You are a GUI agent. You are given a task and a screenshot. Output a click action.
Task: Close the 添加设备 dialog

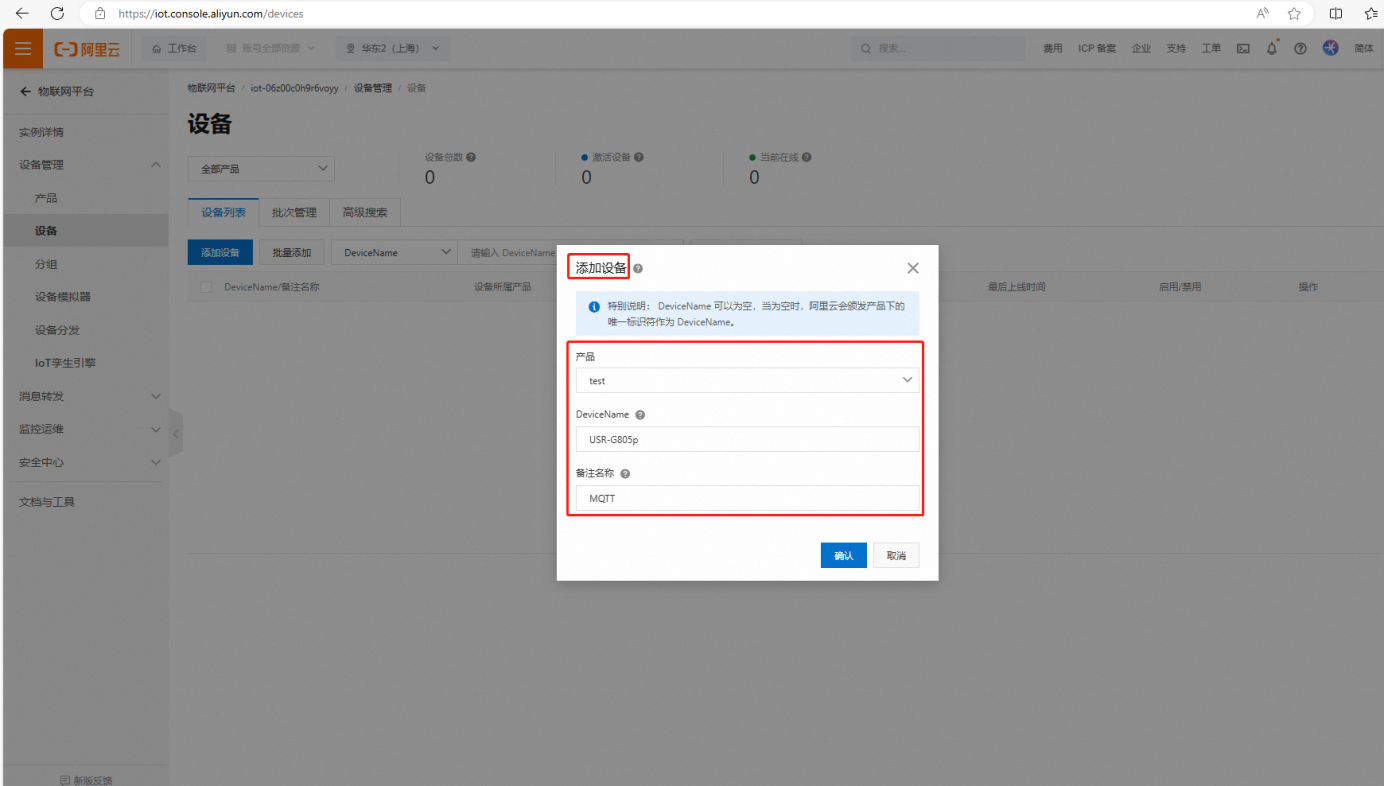[912, 268]
